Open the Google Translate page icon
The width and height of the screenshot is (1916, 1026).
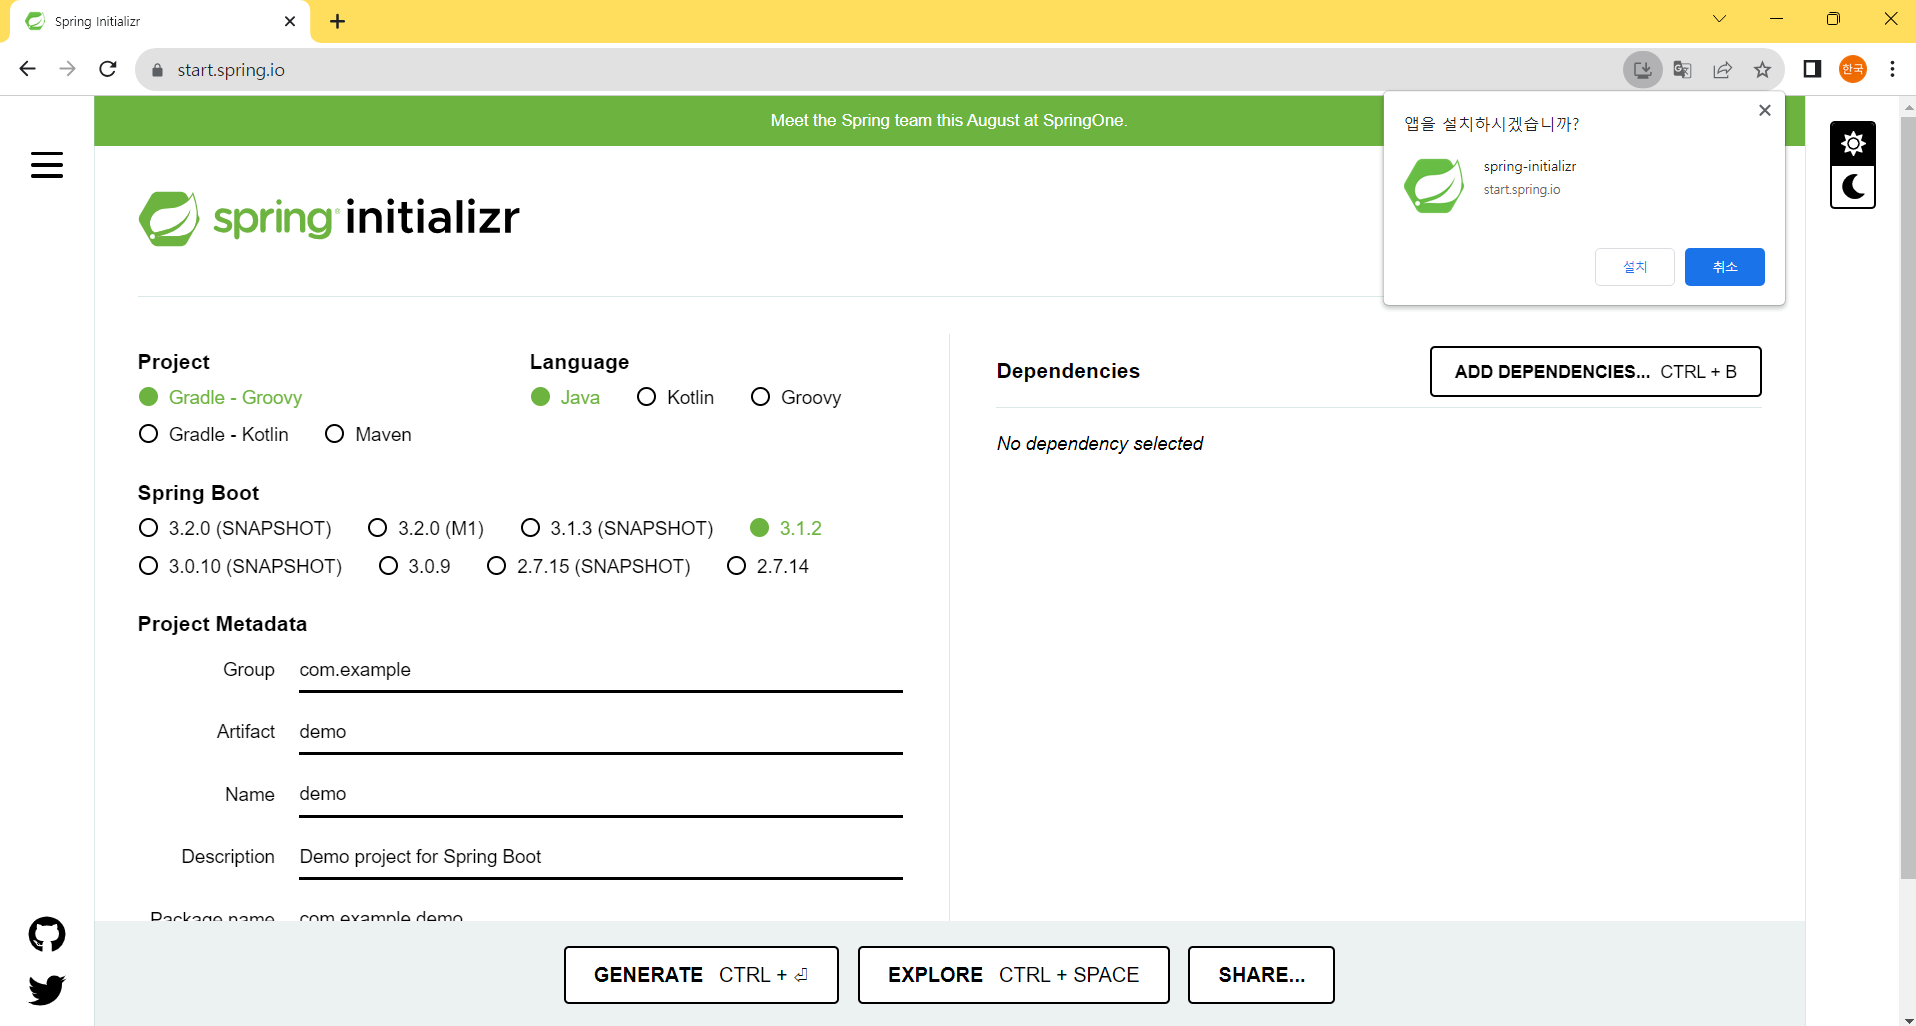[1682, 70]
